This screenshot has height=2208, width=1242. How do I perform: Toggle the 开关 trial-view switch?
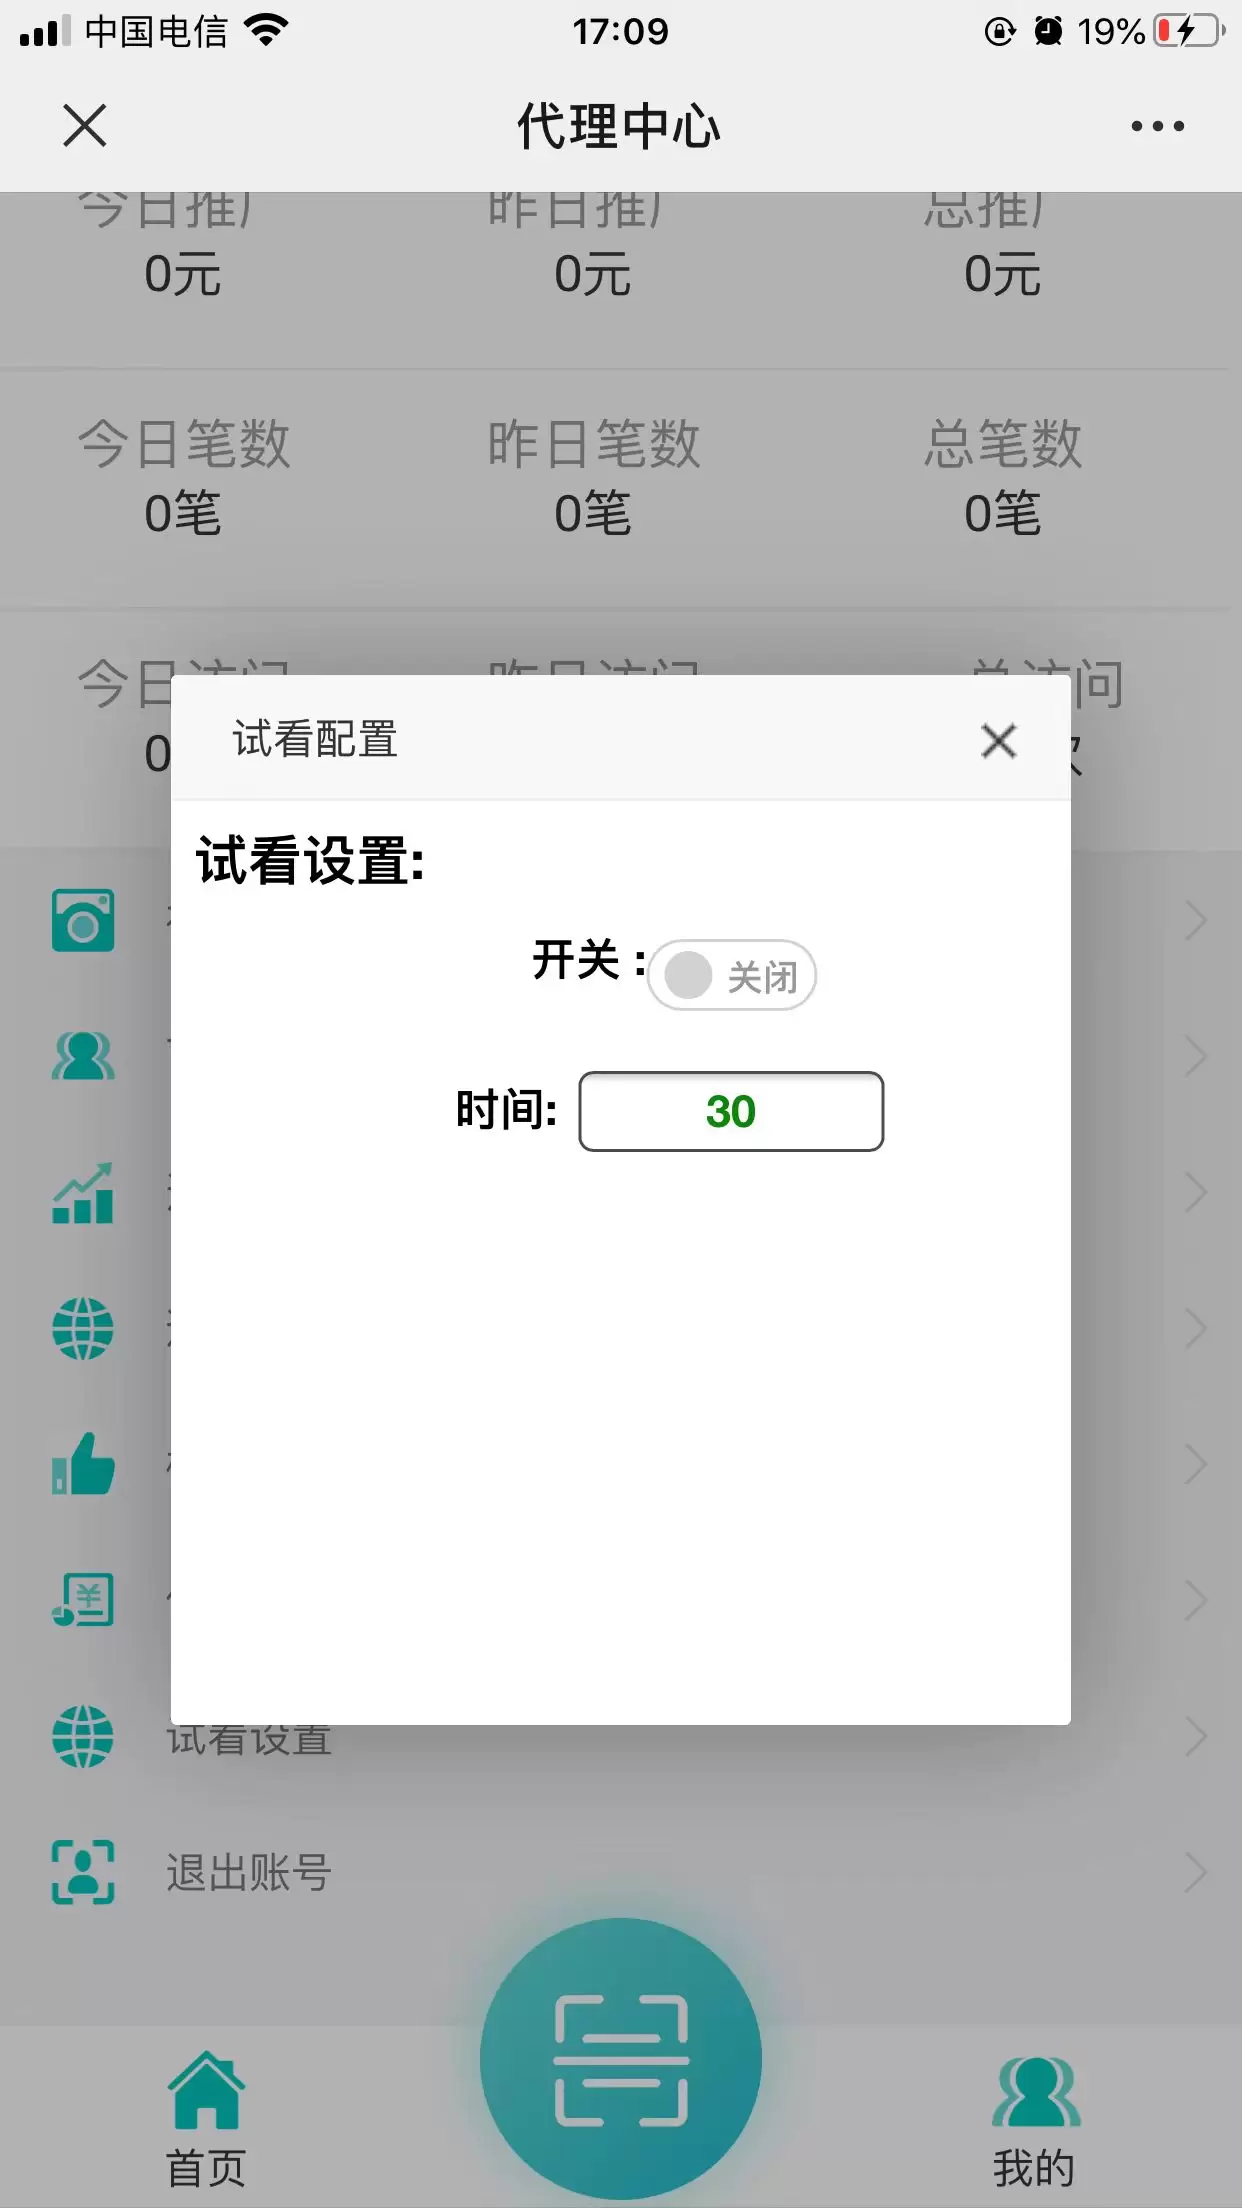point(732,975)
